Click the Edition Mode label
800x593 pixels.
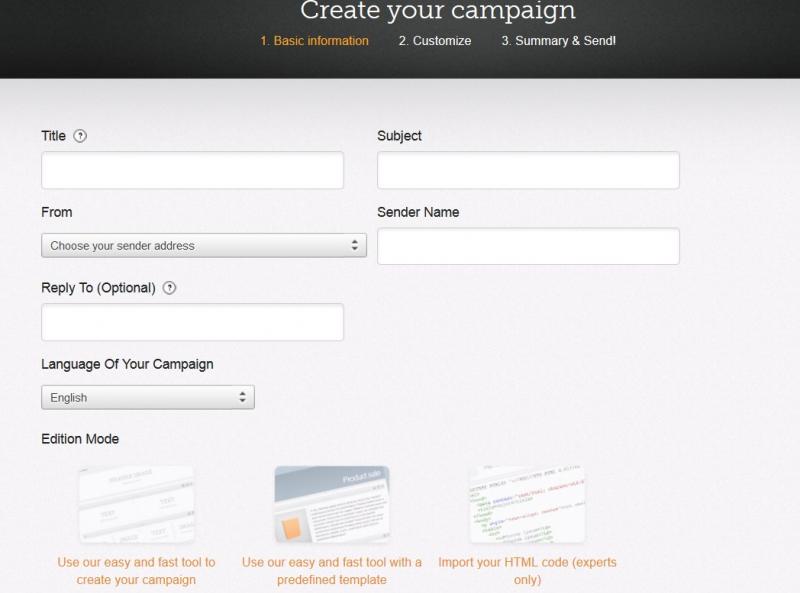(x=80, y=439)
